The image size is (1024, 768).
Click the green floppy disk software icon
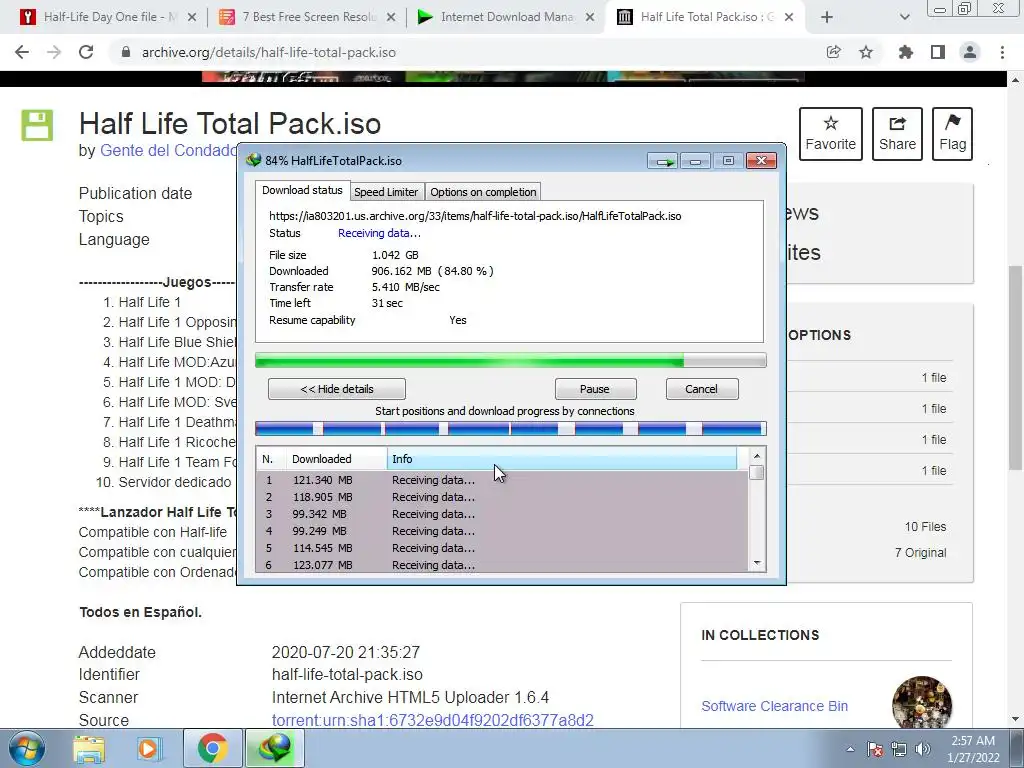[37, 125]
